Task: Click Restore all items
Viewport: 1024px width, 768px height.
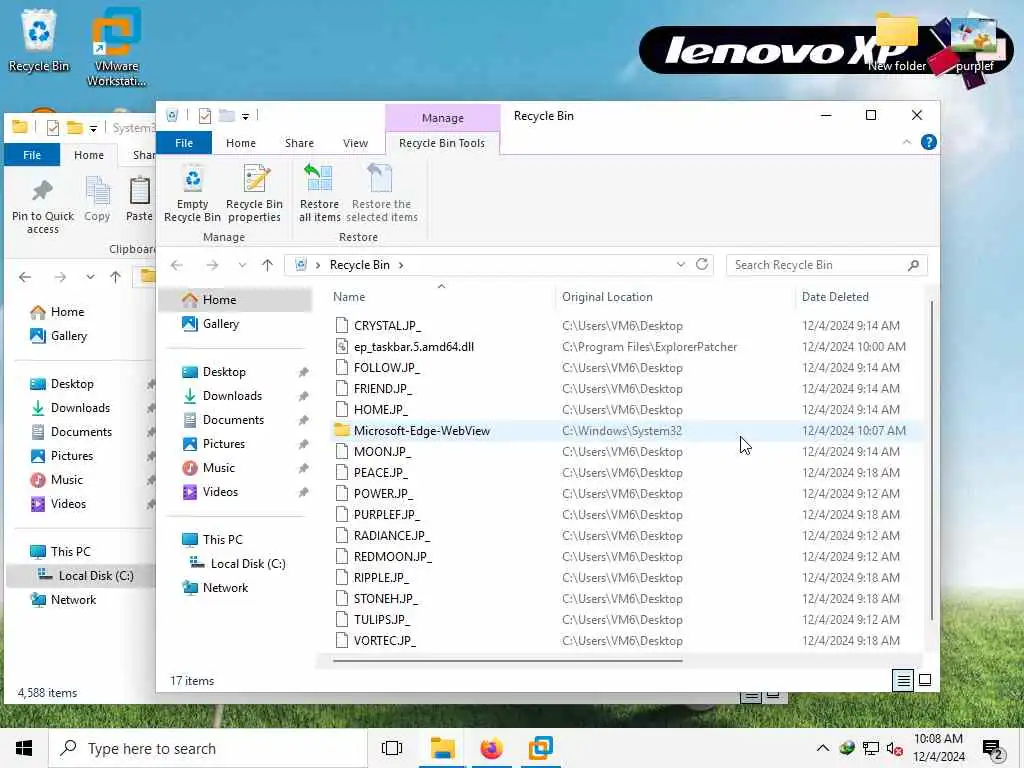Action: click(x=319, y=193)
